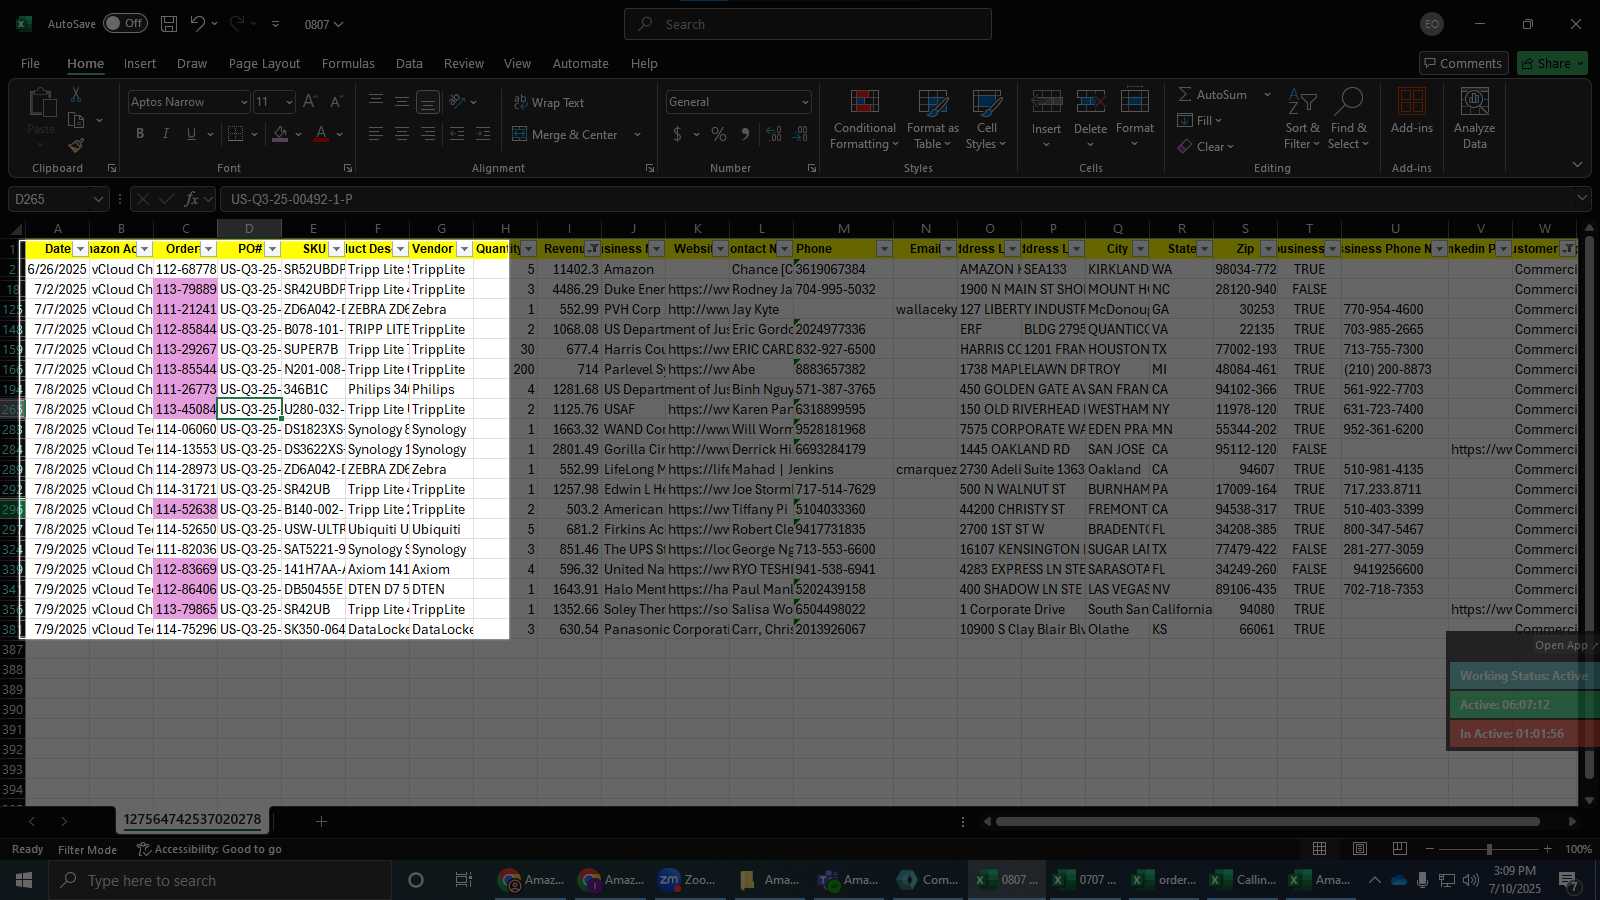This screenshot has height=900, width=1600.
Task: Select sheet tab 127564742537020278
Action: 192,819
